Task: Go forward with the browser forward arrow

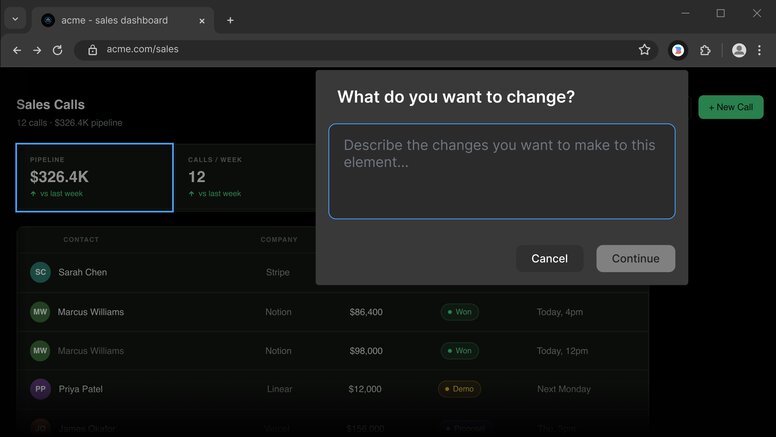Action: point(37,50)
